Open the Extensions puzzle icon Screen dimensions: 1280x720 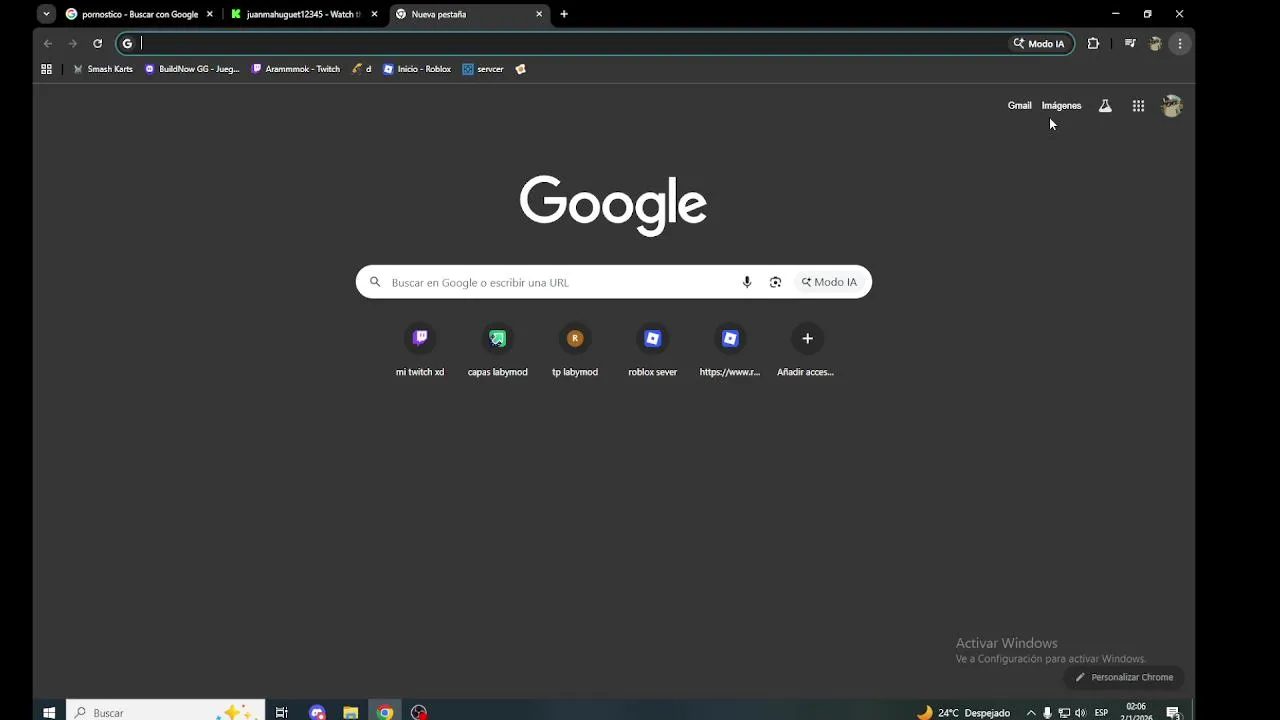1093,43
